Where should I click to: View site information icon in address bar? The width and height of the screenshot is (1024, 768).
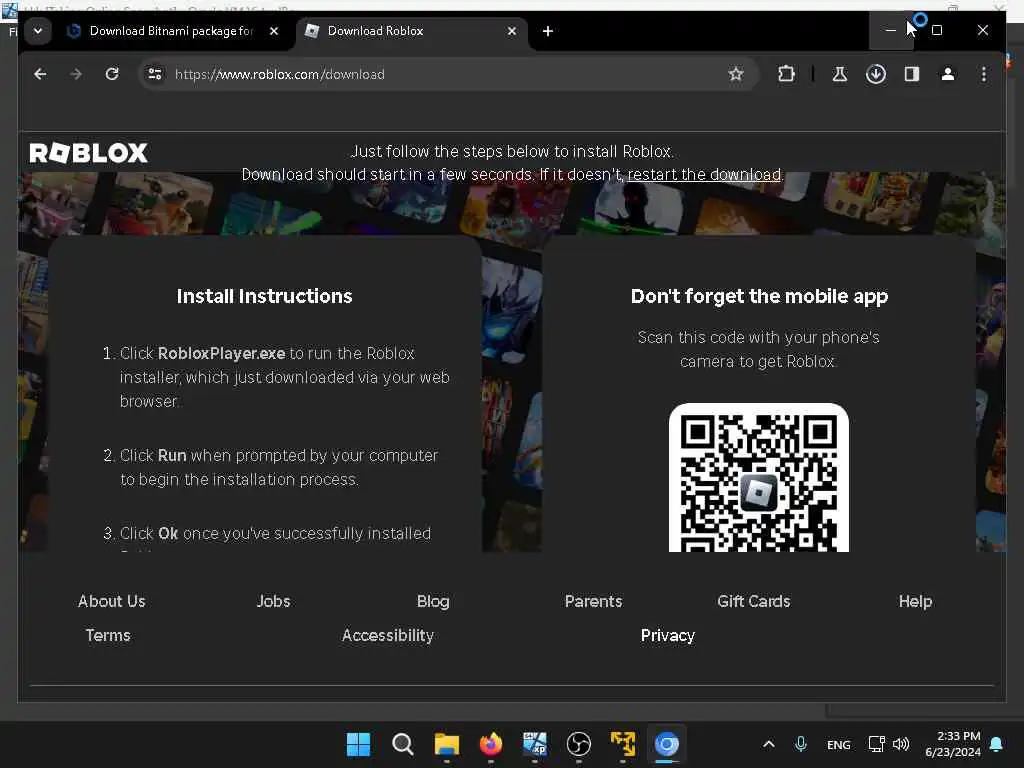(155, 74)
